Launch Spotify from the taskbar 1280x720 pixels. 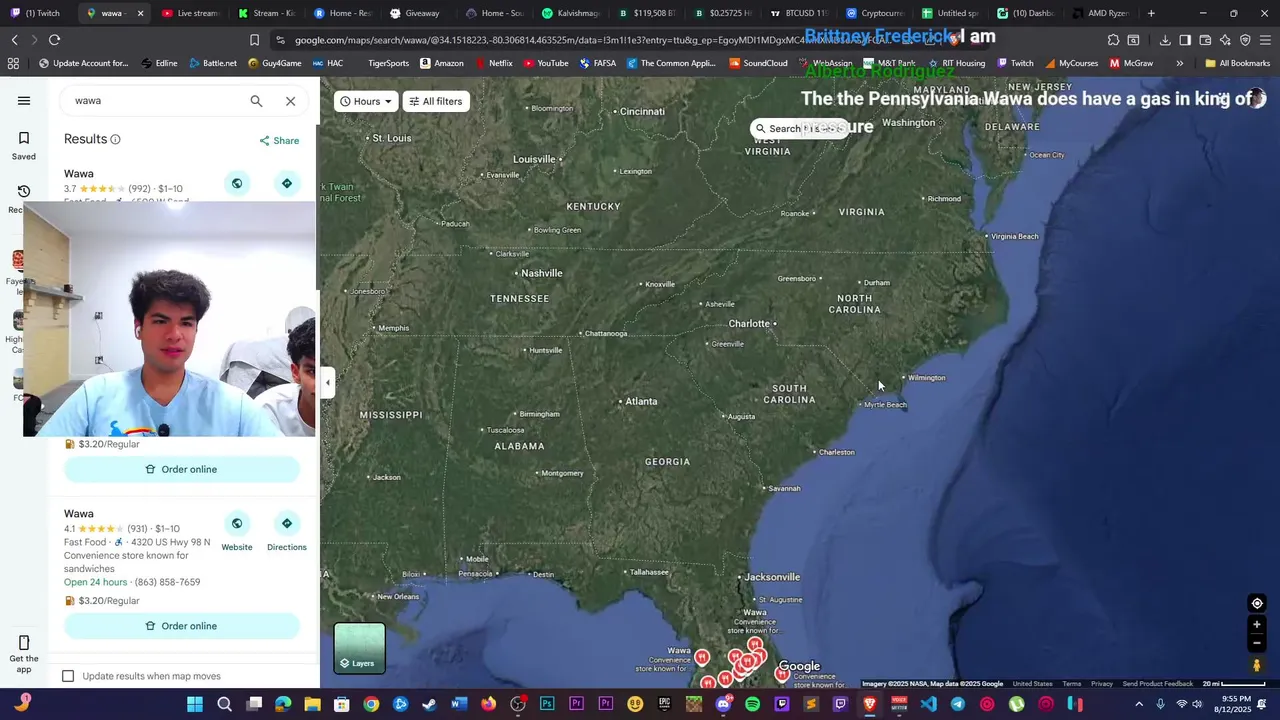[752, 704]
